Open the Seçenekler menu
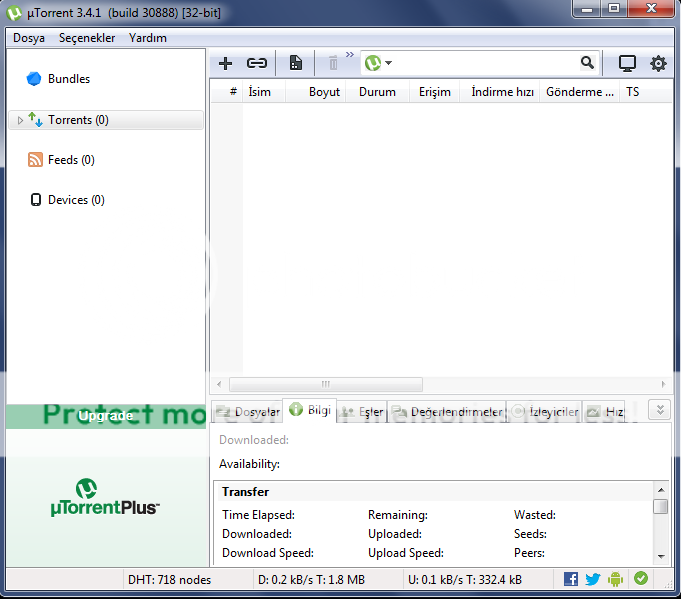The height and width of the screenshot is (599, 681). 87,38
